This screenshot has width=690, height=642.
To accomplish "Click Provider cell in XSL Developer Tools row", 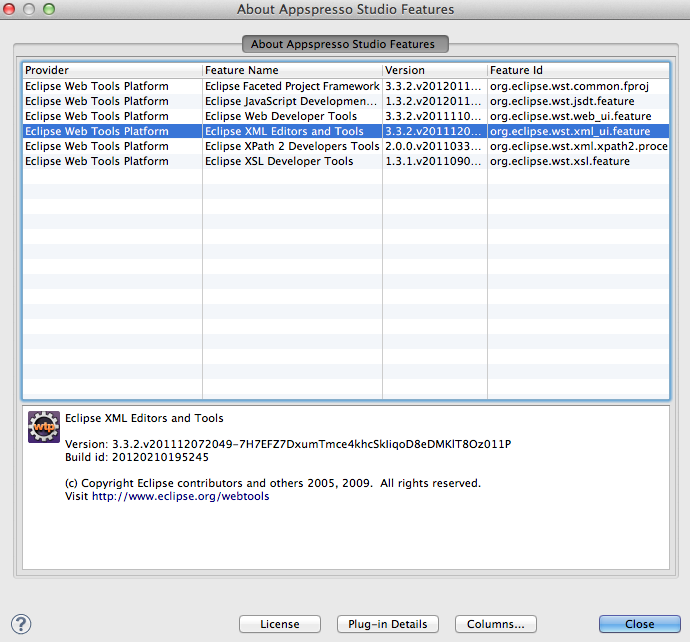I will pos(112,161).
